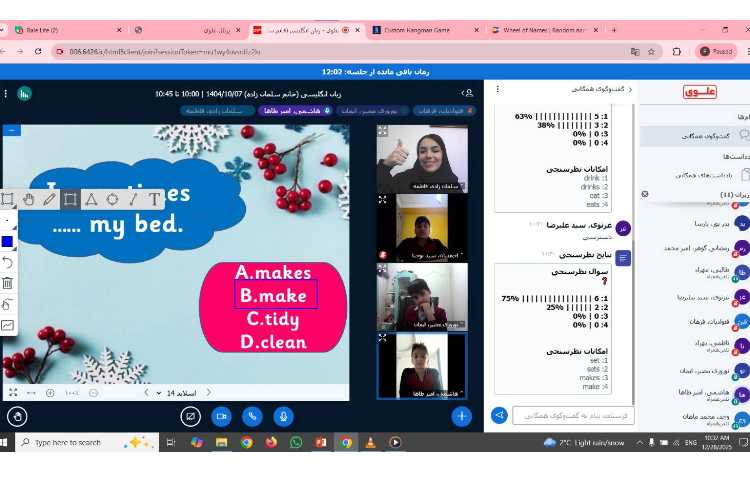This screenshot has width=750, height=480.
Task: Click the trash icon to clear annotations
Action: click(x=8, y=283)
